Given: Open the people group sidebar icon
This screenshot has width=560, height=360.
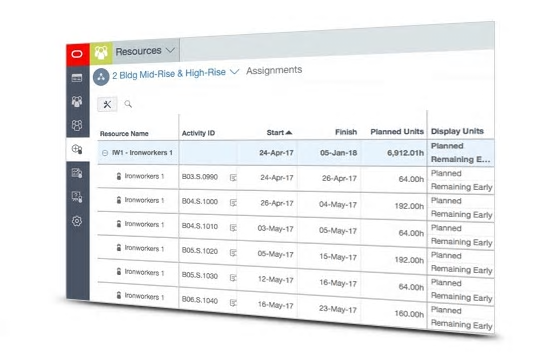Looking at the screenshot, I should tap(77, 101).
